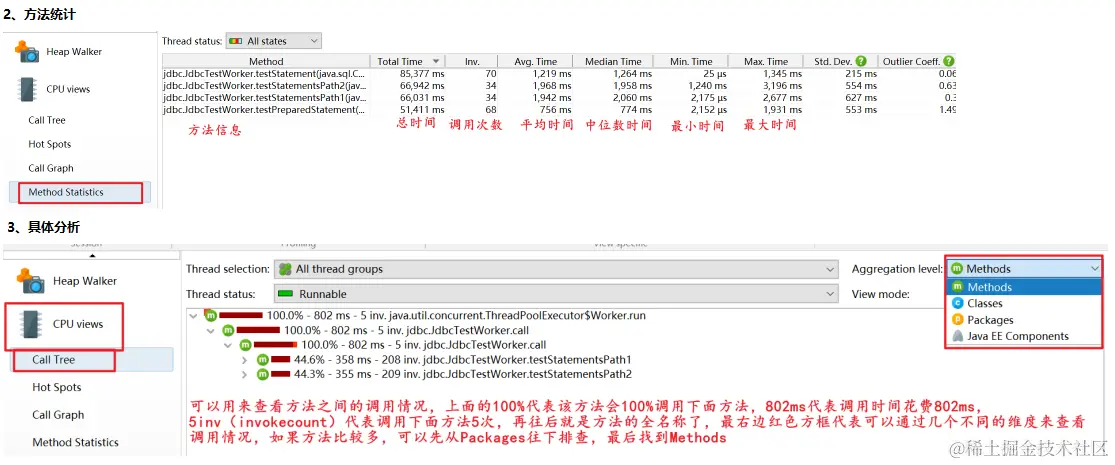Open Thread status All states dropdown
Viewport: 1115px width, 465px height.
[273, 41]
